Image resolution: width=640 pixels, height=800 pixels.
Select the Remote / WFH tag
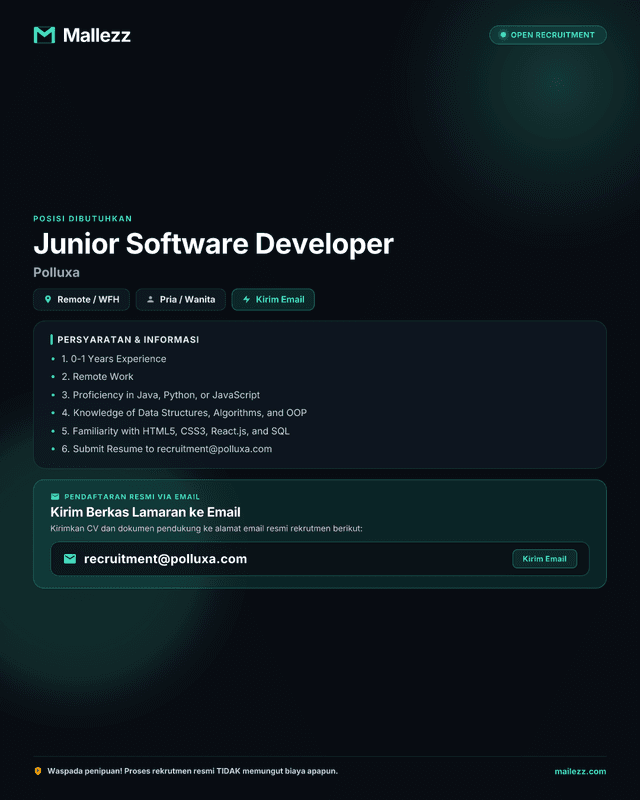click(x=82, y=299)
